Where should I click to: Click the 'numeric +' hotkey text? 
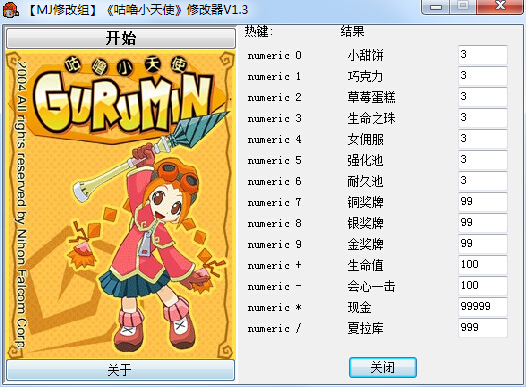pos(275,266)
